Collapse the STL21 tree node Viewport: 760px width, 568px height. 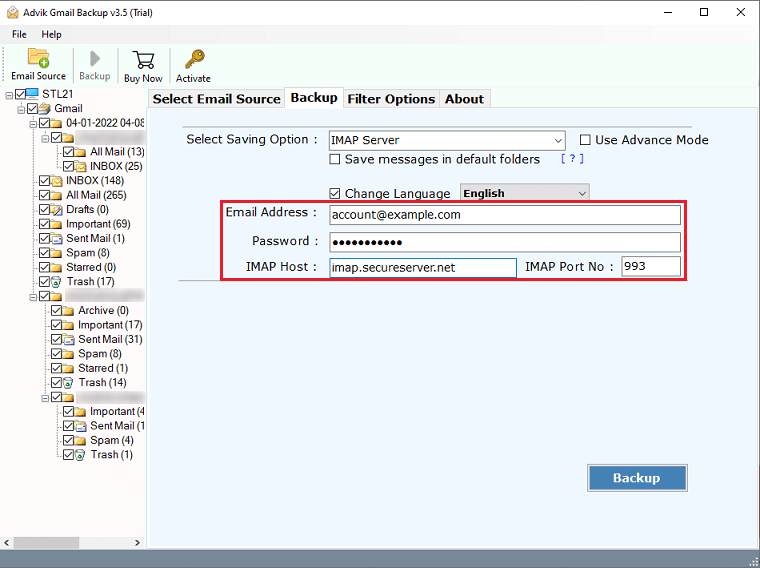tap(9, 95)
